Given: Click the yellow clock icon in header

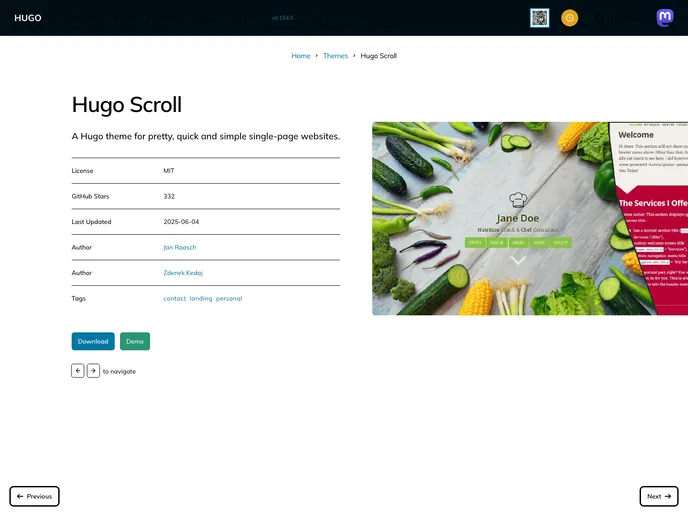Looking at the screenshot, I should tap(570, 18).
